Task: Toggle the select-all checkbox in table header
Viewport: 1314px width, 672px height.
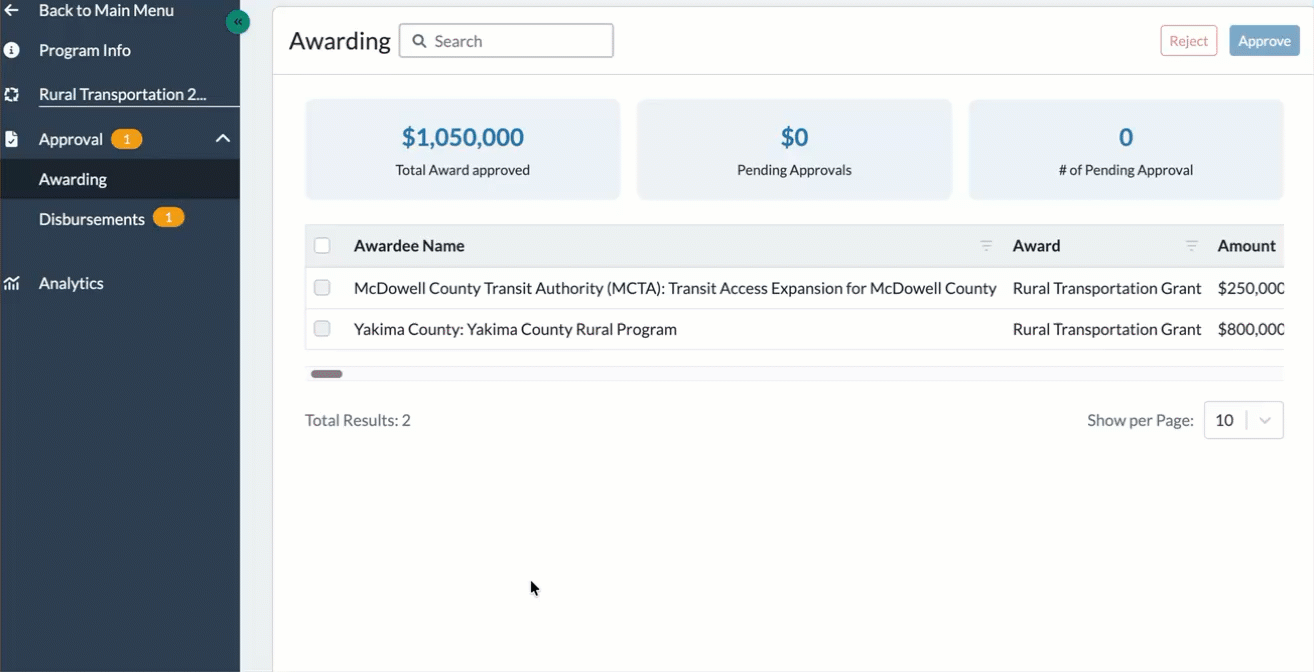Action: coord(322,246)
